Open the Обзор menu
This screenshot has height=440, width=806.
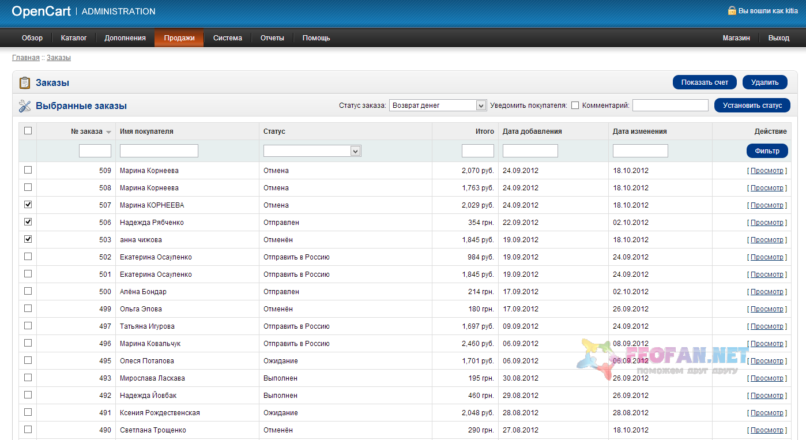point(32,38)
